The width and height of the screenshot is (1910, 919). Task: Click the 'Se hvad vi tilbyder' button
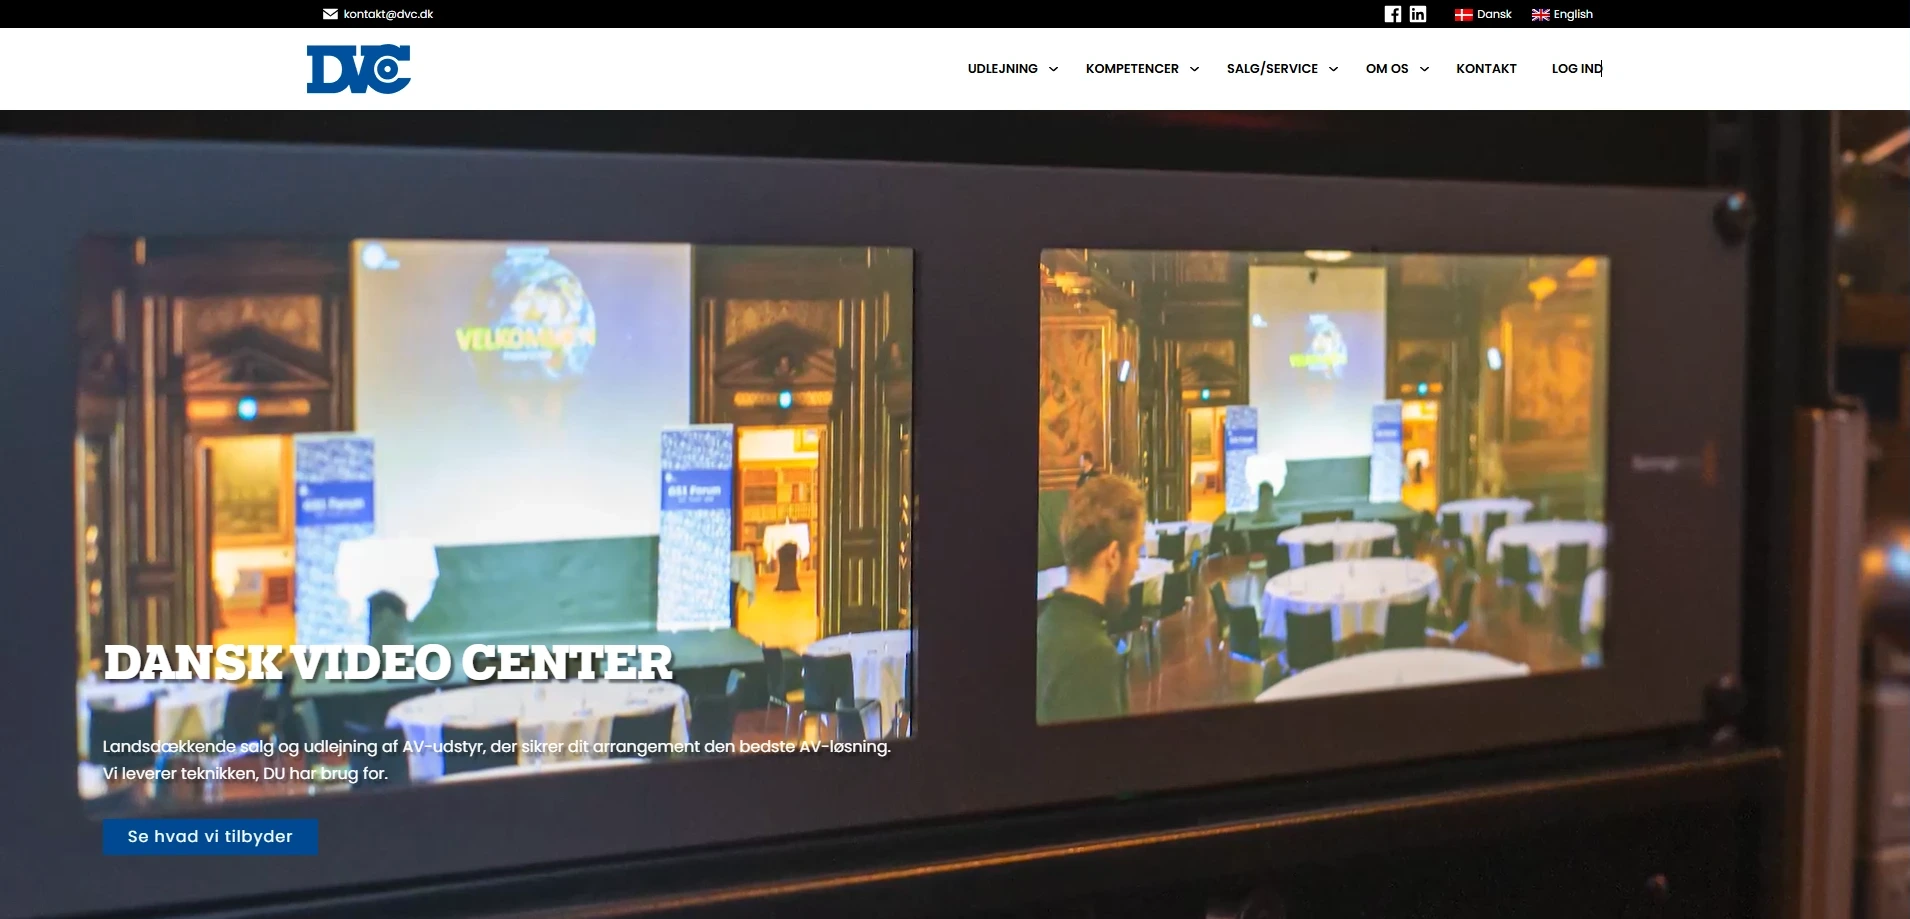pos(210,837)
